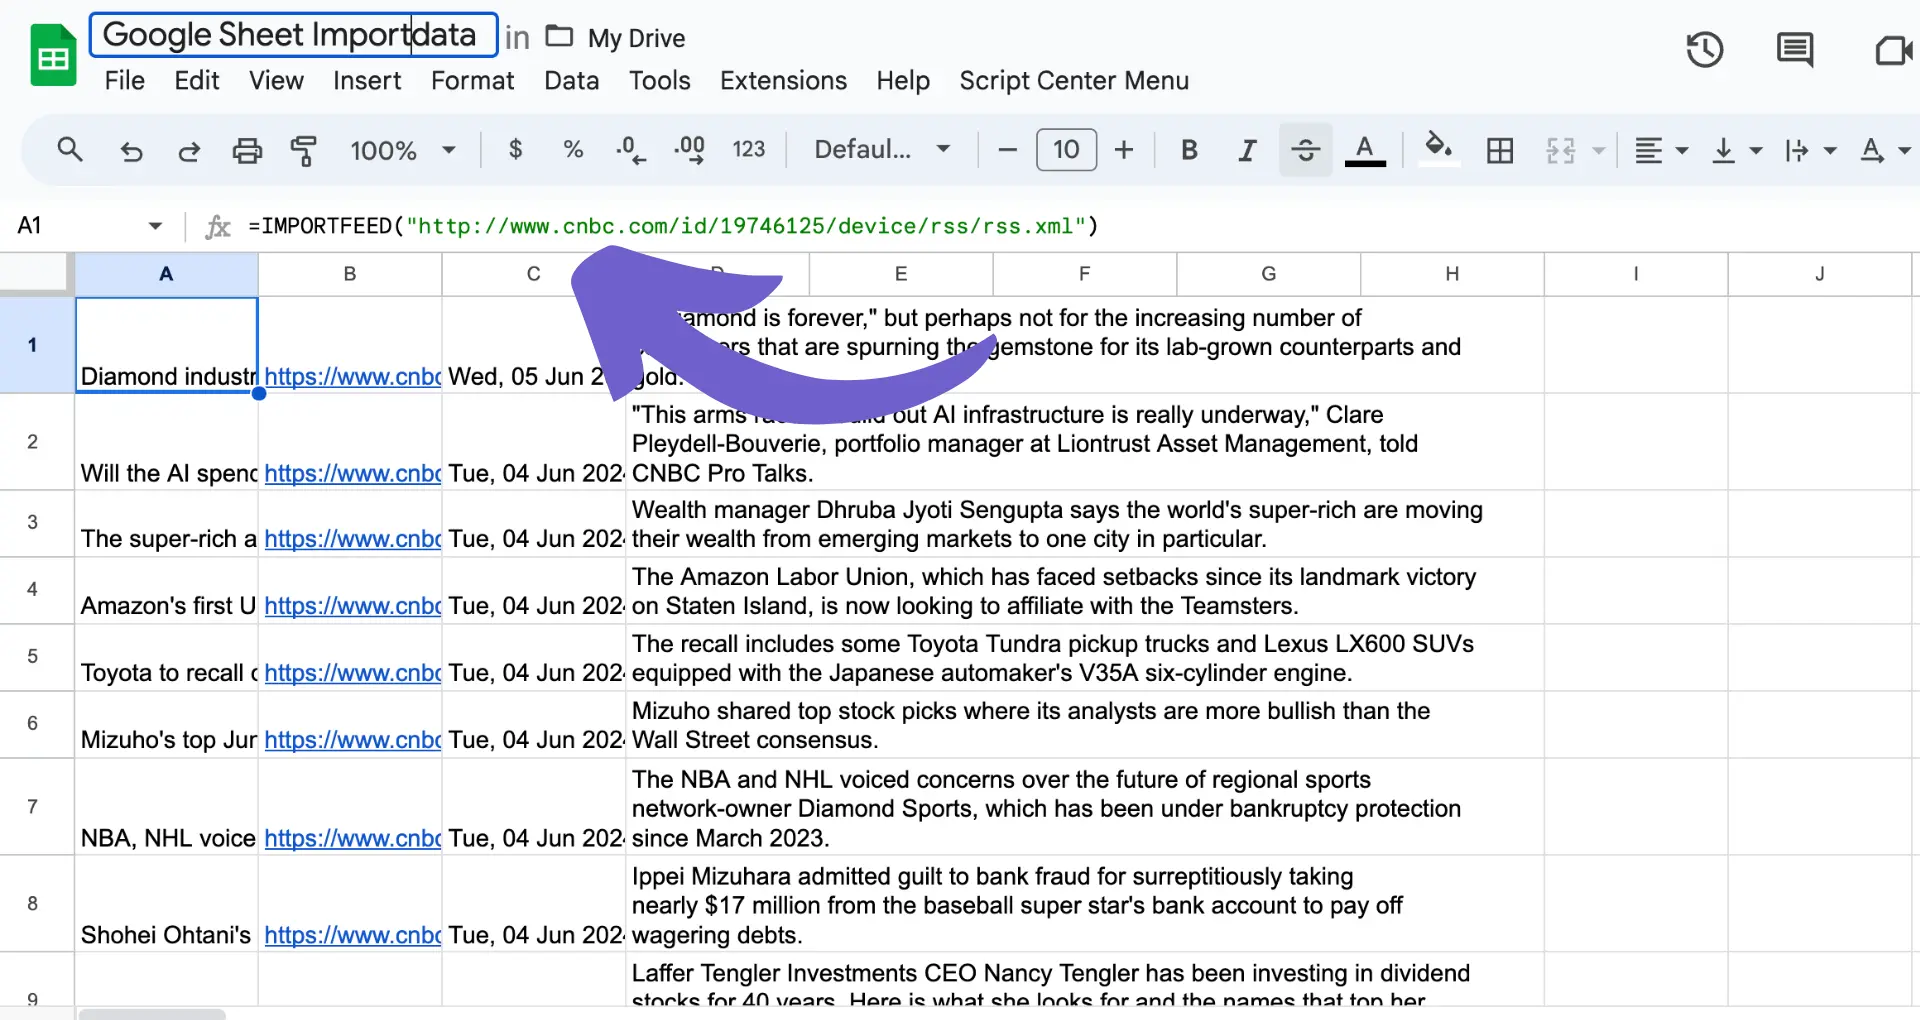Image resolution: width=1920 pixels, height=1020 pixels.
Task: Click the horizontal scrollbar at the bottom
Action: 152,1014
